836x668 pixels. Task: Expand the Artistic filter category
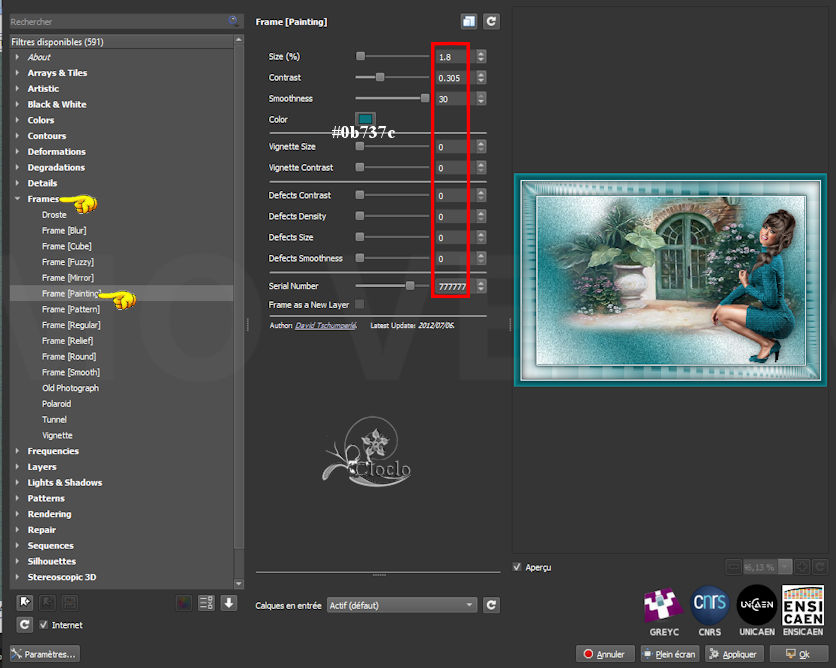tap(43, 89)
